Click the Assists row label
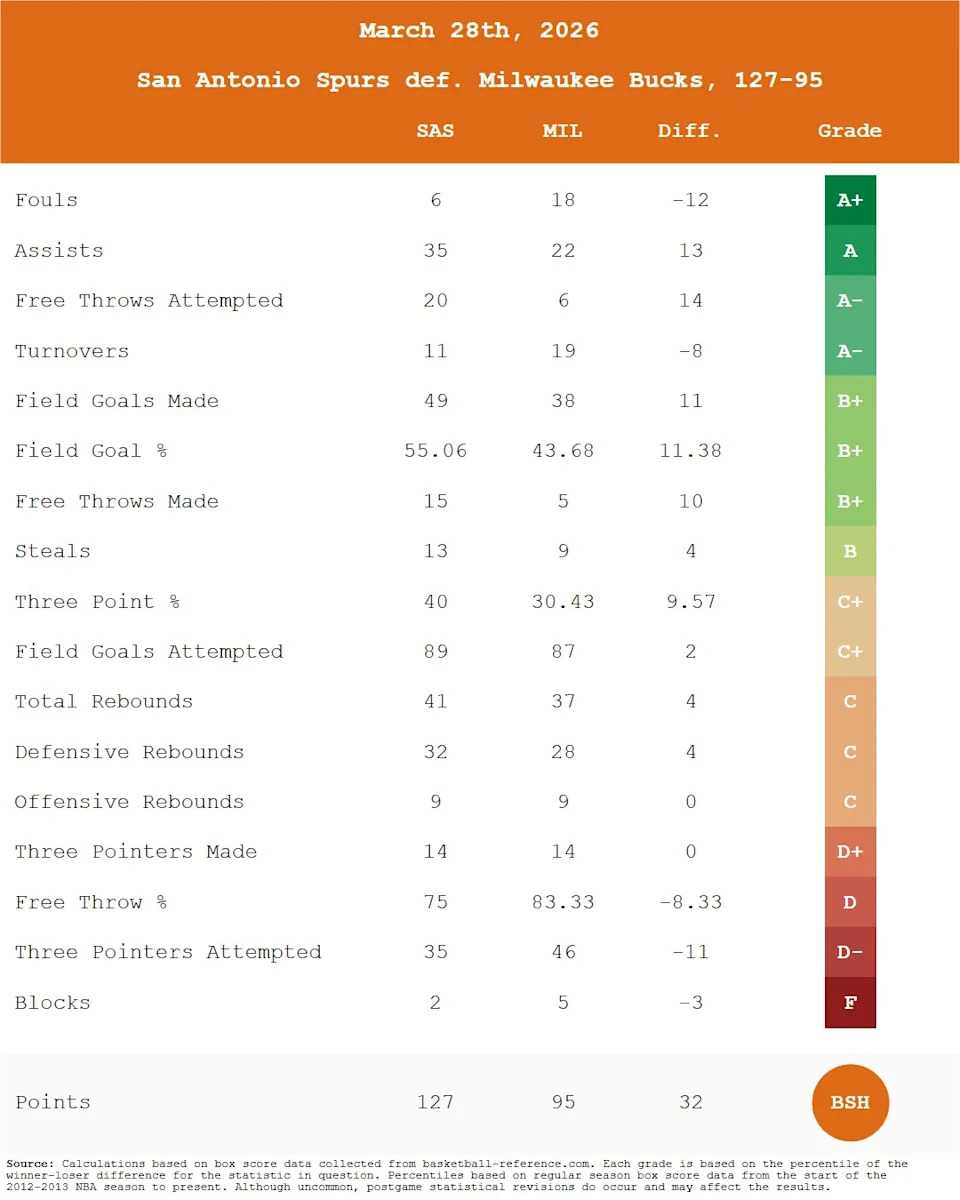 (x=59, y=251)
